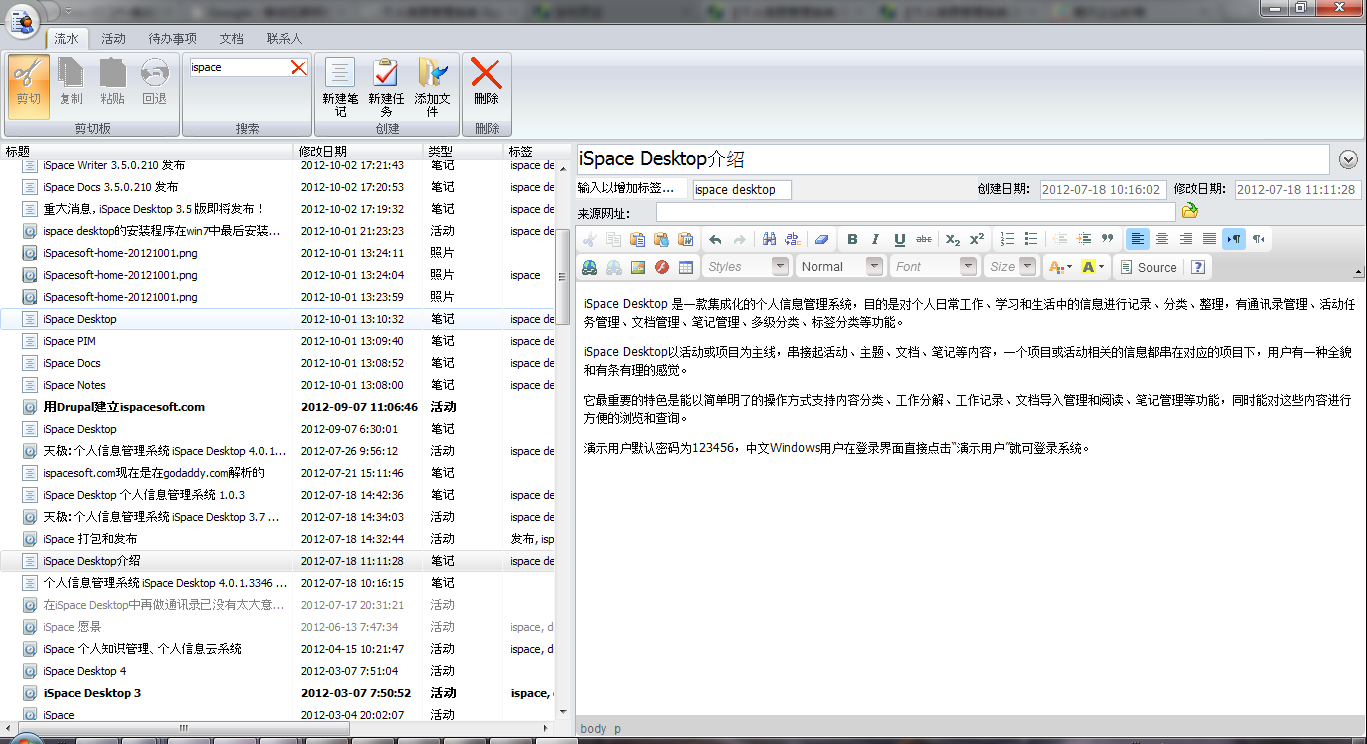Apply block quote formatting
This screenshot has width=1367, height=744.
click(1108, 239)
